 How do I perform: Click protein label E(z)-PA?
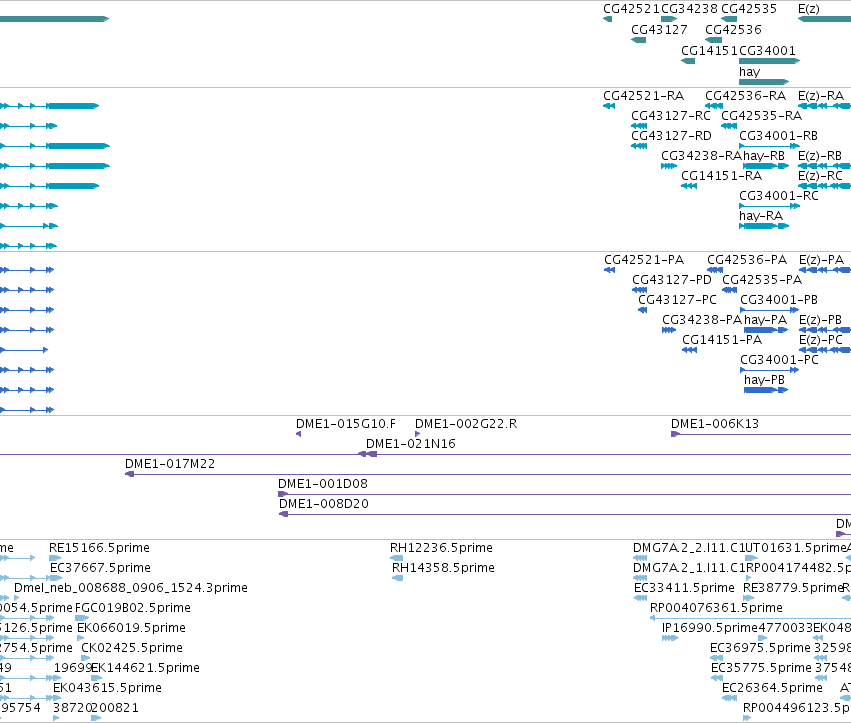822,260
